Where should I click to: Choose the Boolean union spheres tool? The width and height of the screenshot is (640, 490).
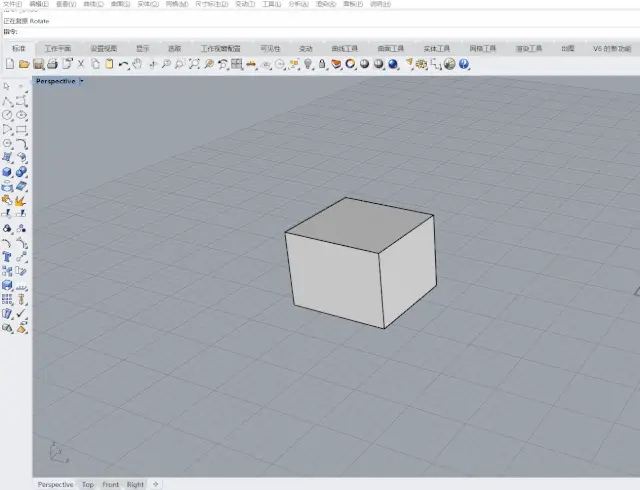click(x=21, y=172)
